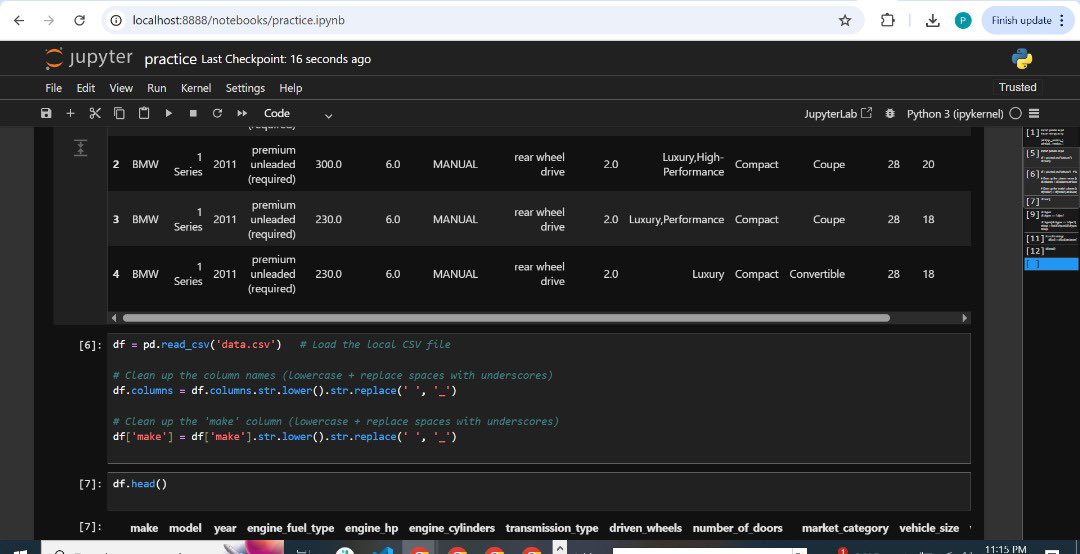Select the 'Luxury,Performance' category cell
Viewport: 1080px width, 554px height.
[676, 219]
